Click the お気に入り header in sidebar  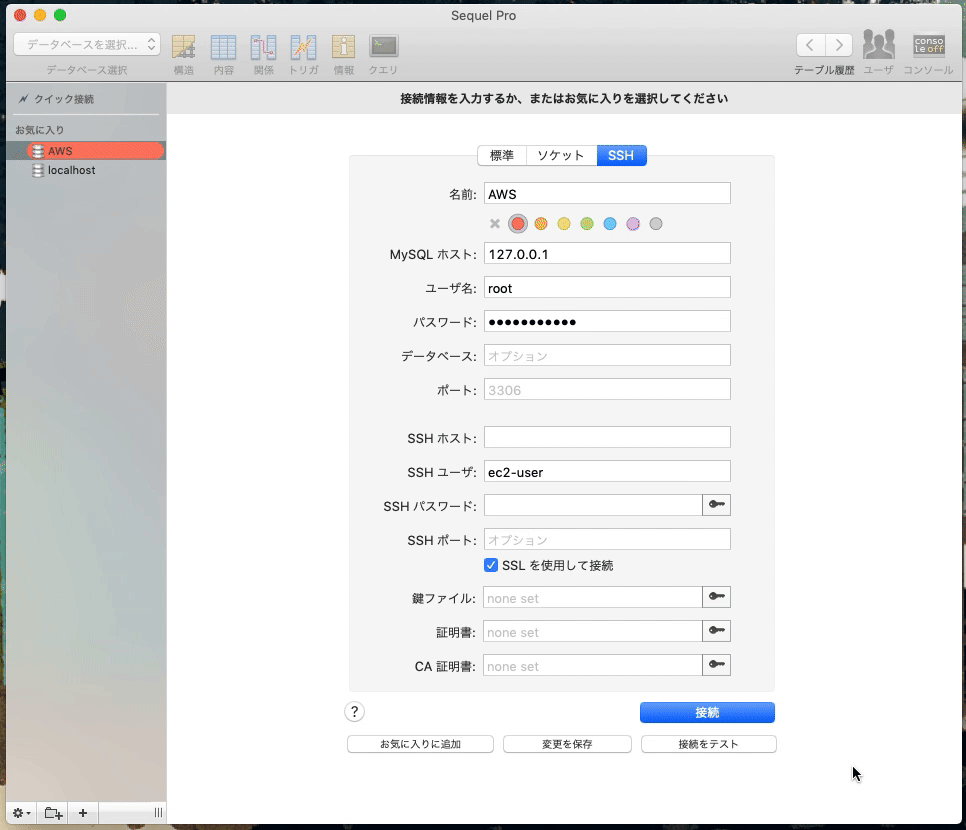click(39, 130)
